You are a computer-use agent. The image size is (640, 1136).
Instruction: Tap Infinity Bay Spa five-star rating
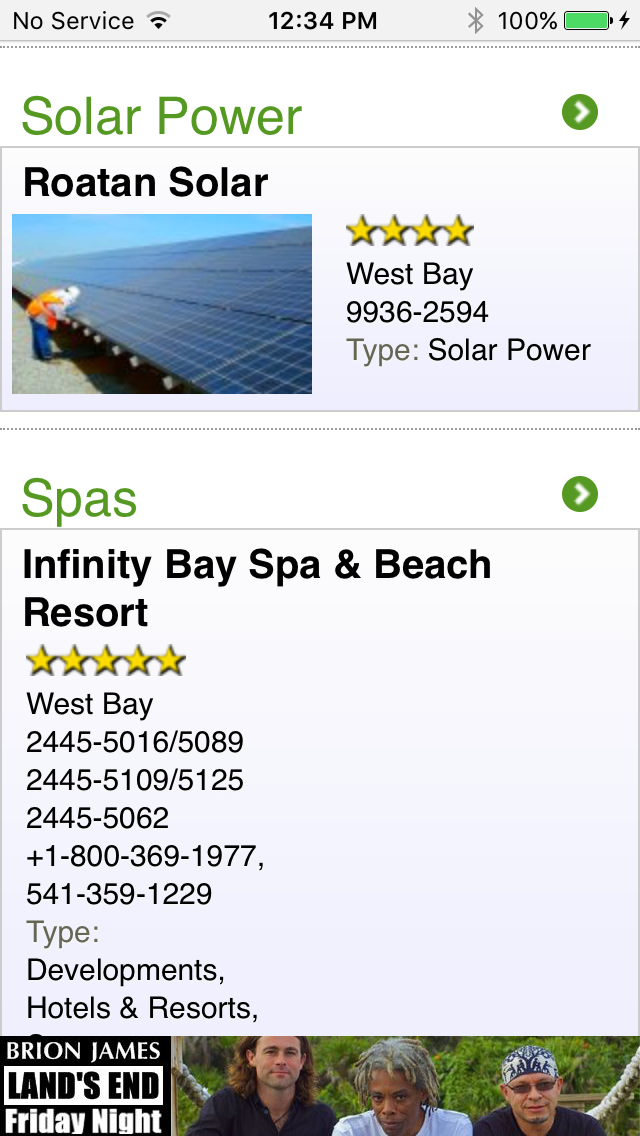click(106, 661)
